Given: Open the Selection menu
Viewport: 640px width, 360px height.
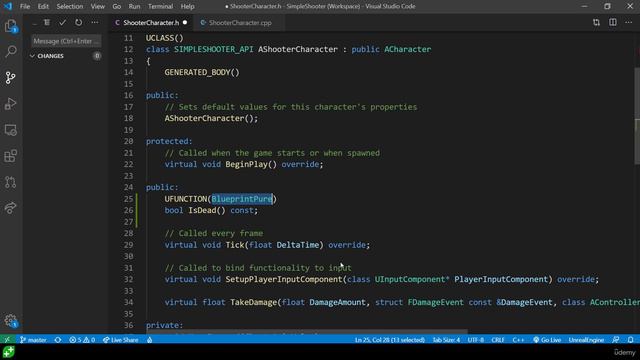Looking at the screenshot, I should pos(69,7).
